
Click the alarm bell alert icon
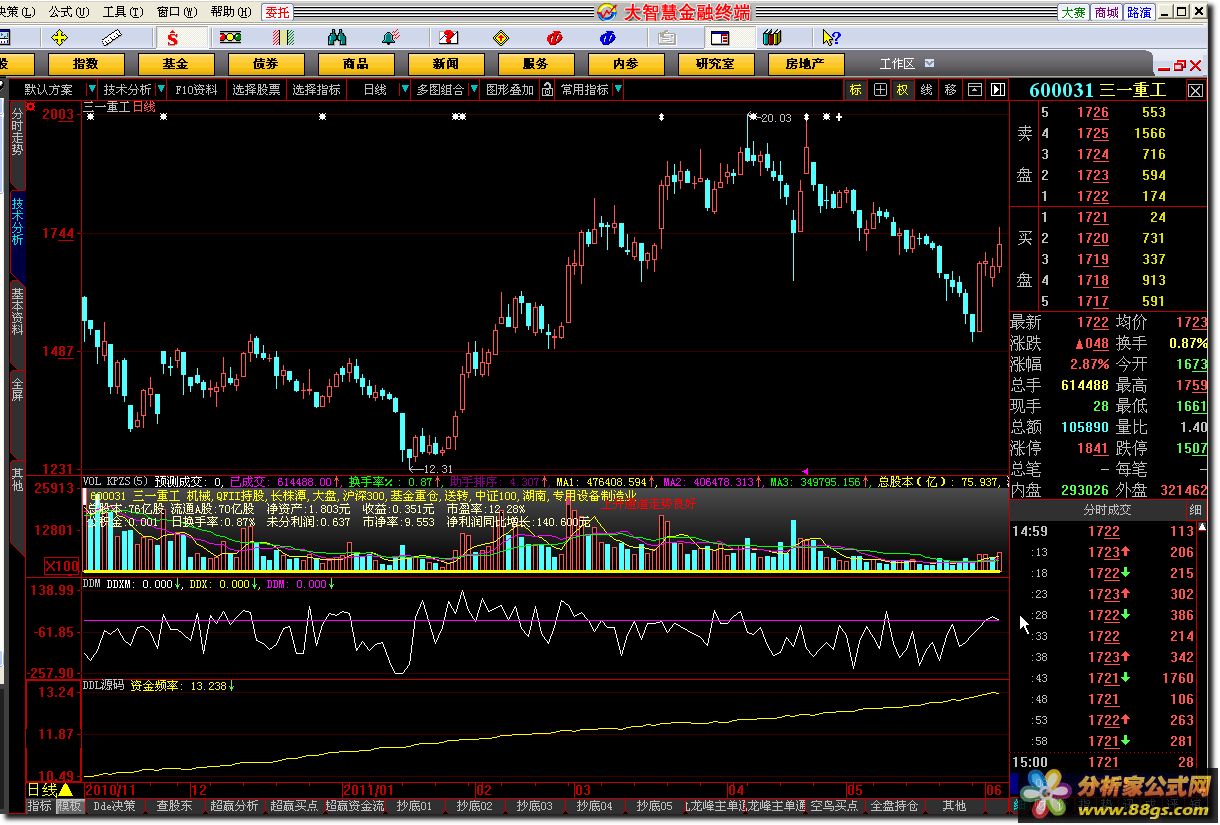[x=391, y=38]
